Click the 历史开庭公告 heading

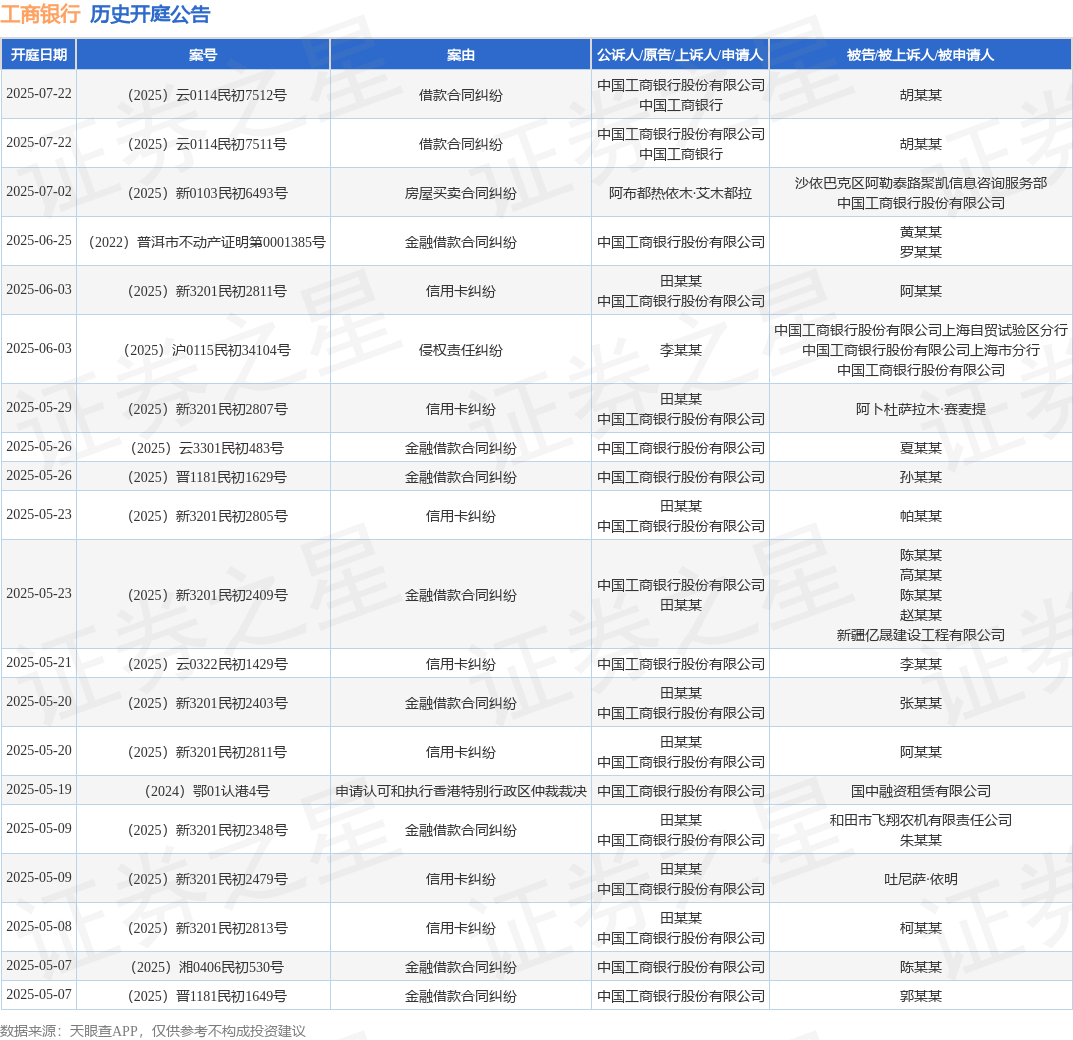(150, 14)
